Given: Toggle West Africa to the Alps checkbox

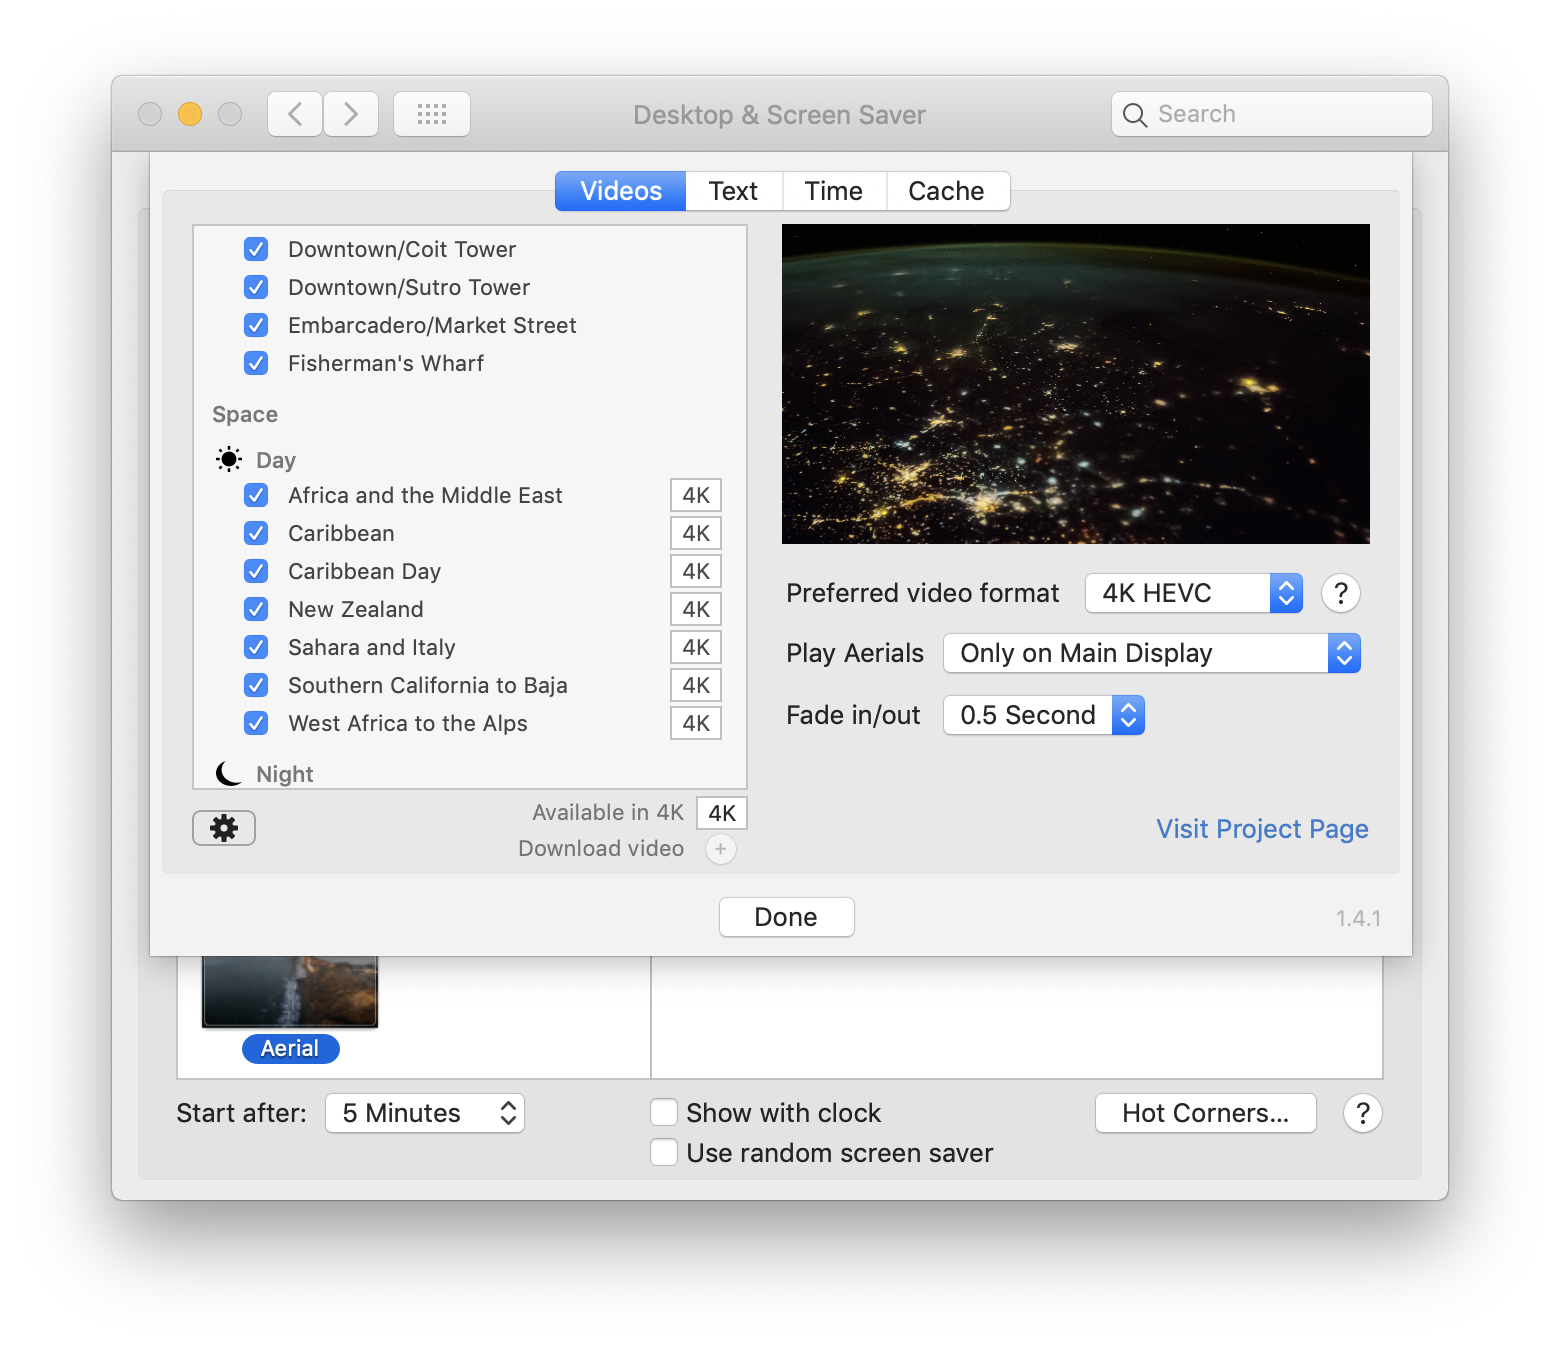Looking at the screenshot, I should [x=256, y=723].
